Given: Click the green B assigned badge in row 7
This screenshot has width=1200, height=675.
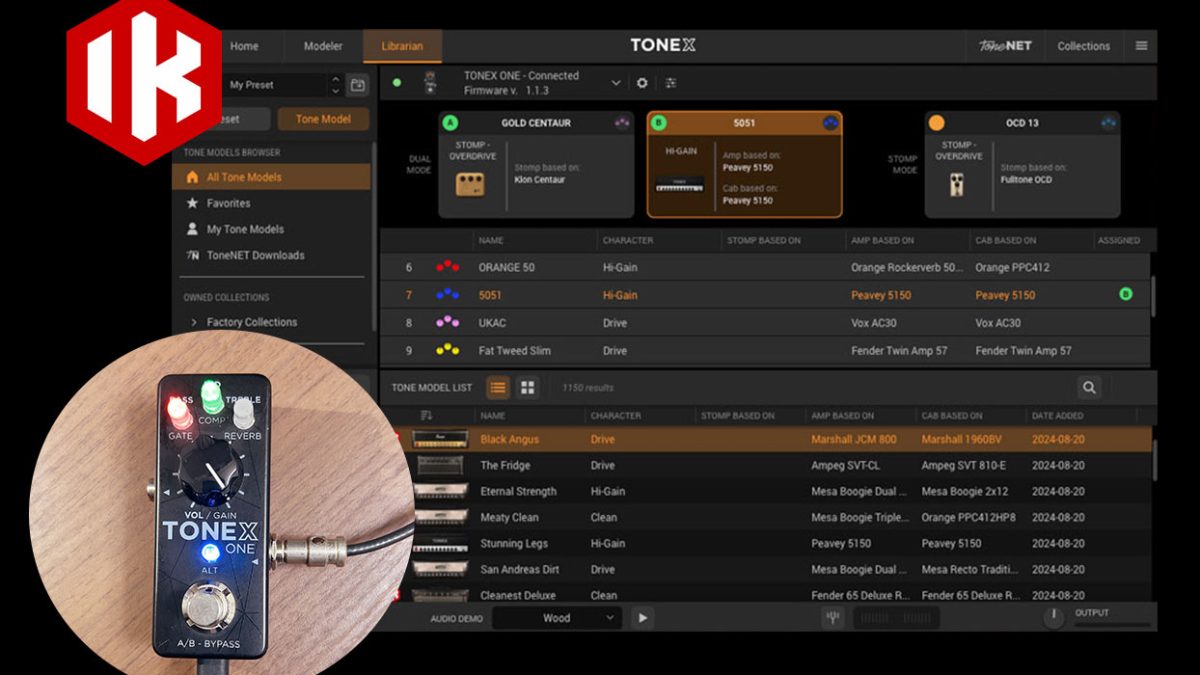Looking at the screenshot, I should click(1126, 295).
